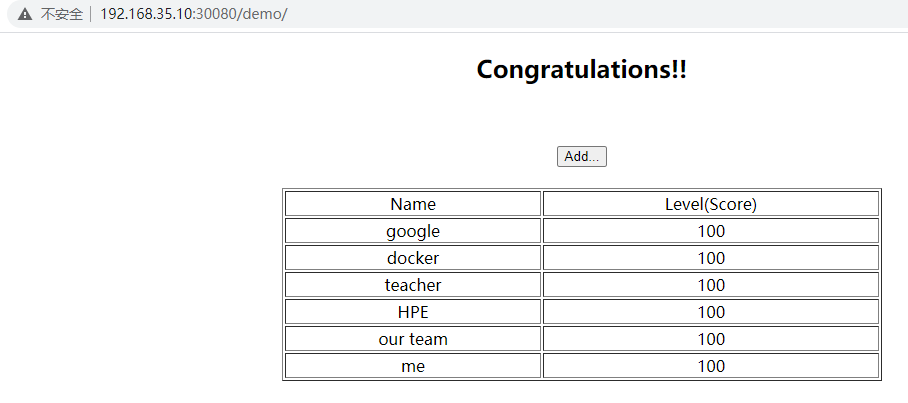Click the score 100 for google
The width and height of the screenshot is (908, 403).
coord(710,231)
